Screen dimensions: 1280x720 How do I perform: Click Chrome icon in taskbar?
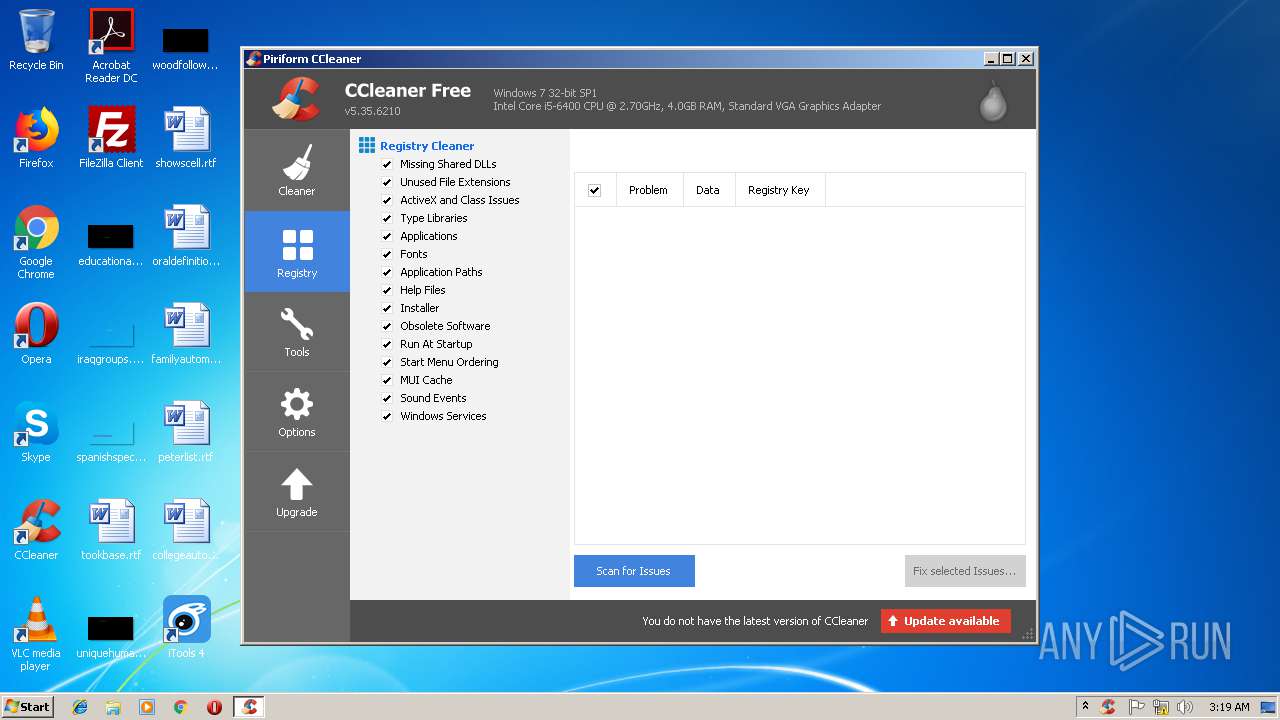tap(181, 707)
